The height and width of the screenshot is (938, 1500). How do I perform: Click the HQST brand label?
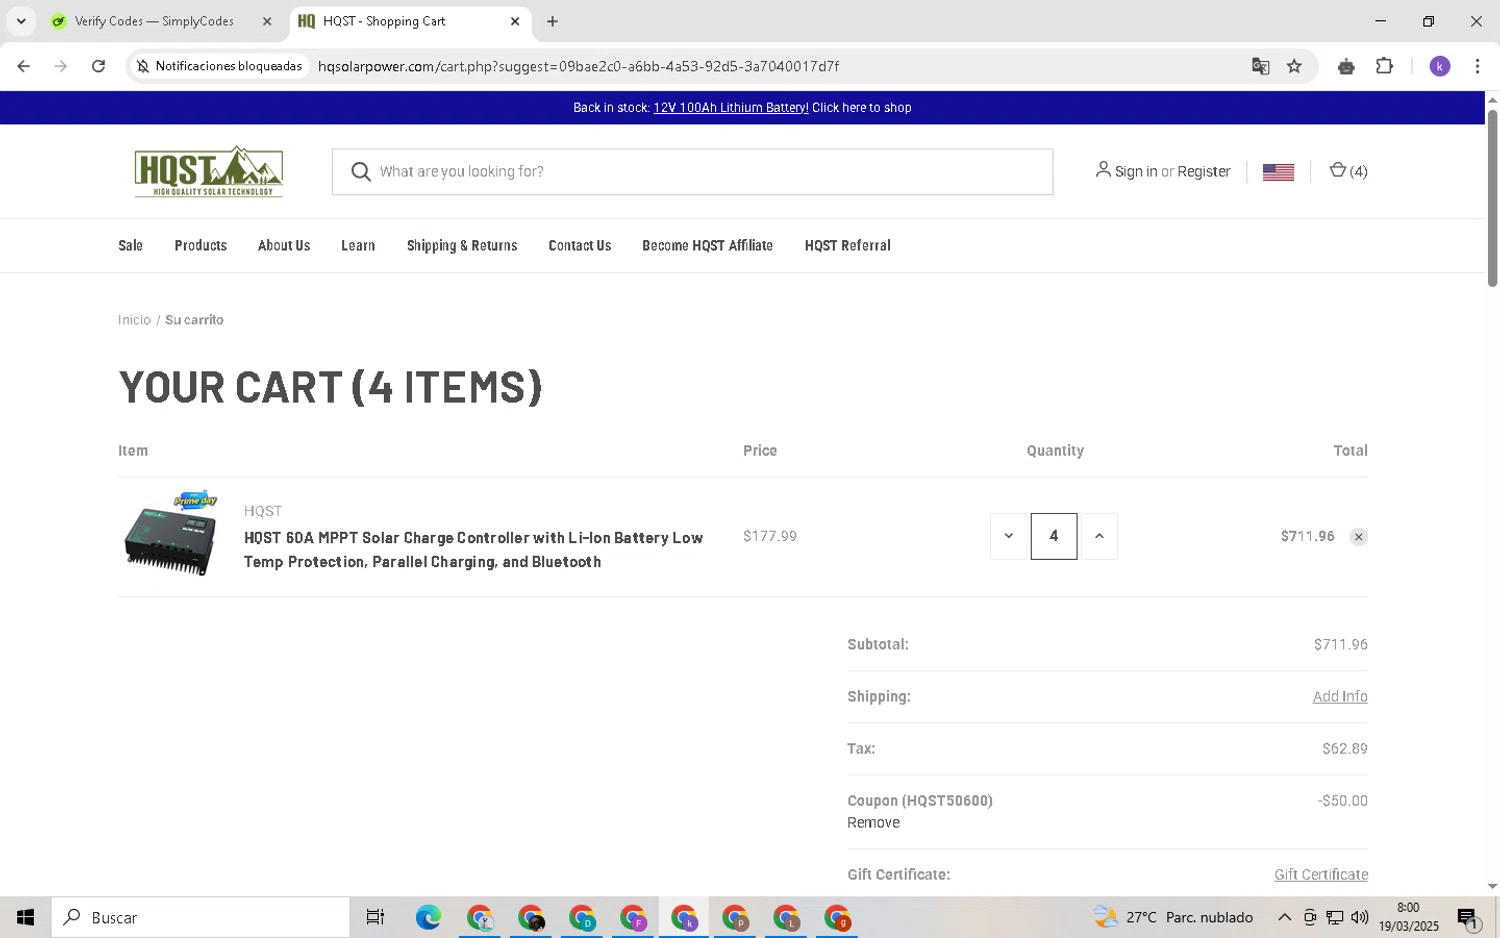pos(263,511)
